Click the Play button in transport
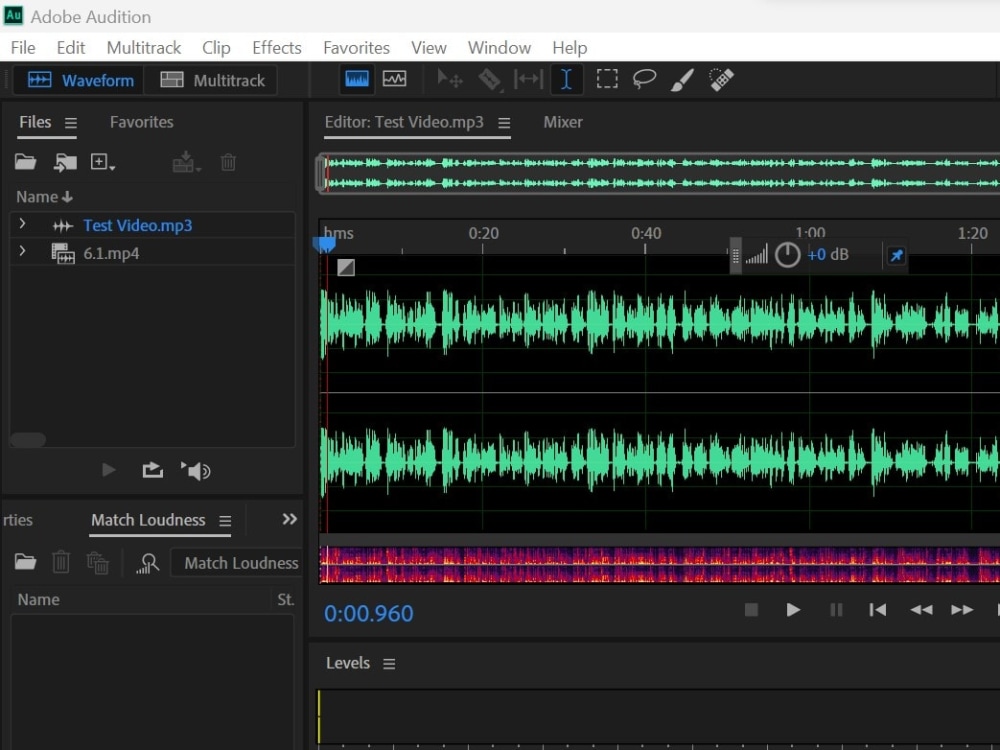Viewport: 1000px width, 750px height. tap(793, 610)
